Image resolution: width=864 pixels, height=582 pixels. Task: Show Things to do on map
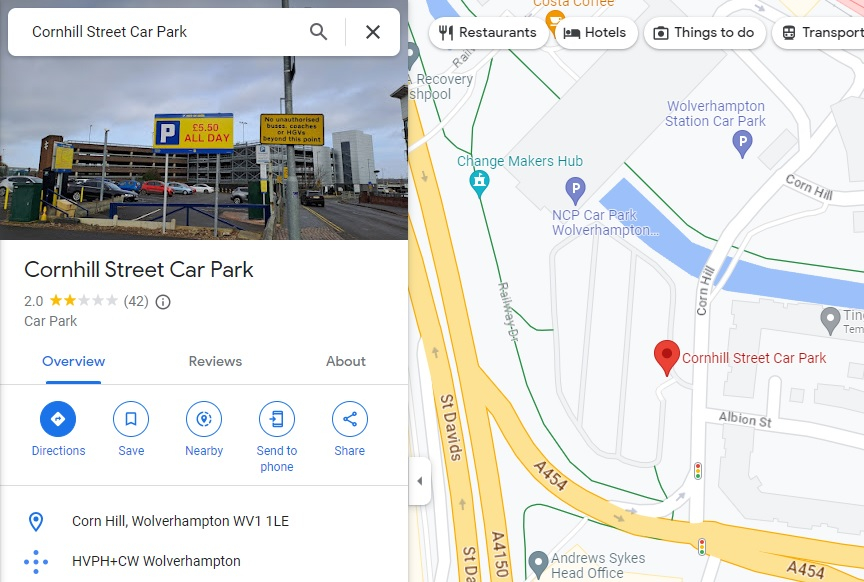[704, 33]
